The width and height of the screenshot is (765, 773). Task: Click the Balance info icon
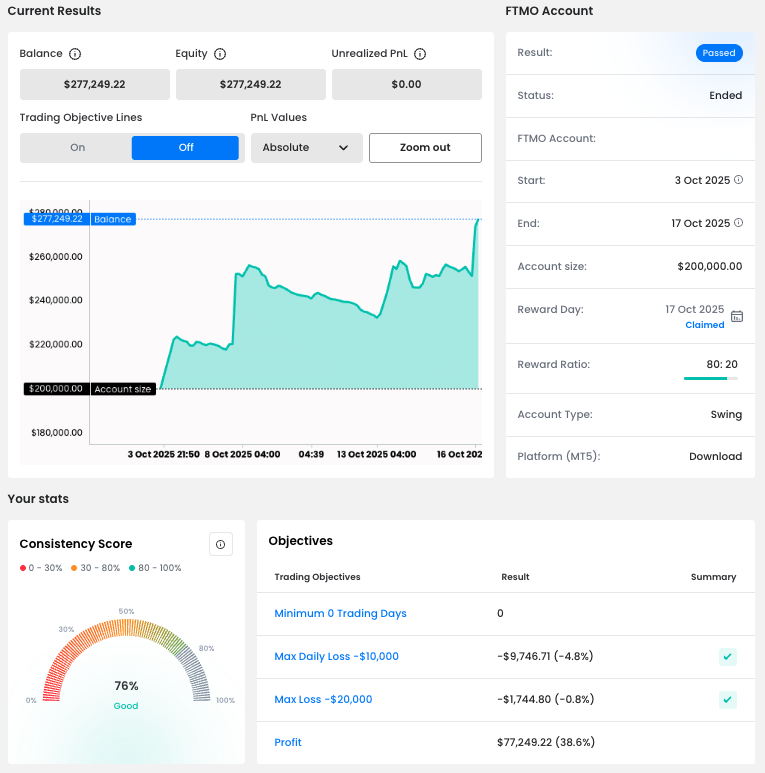[x=75, y=54]
